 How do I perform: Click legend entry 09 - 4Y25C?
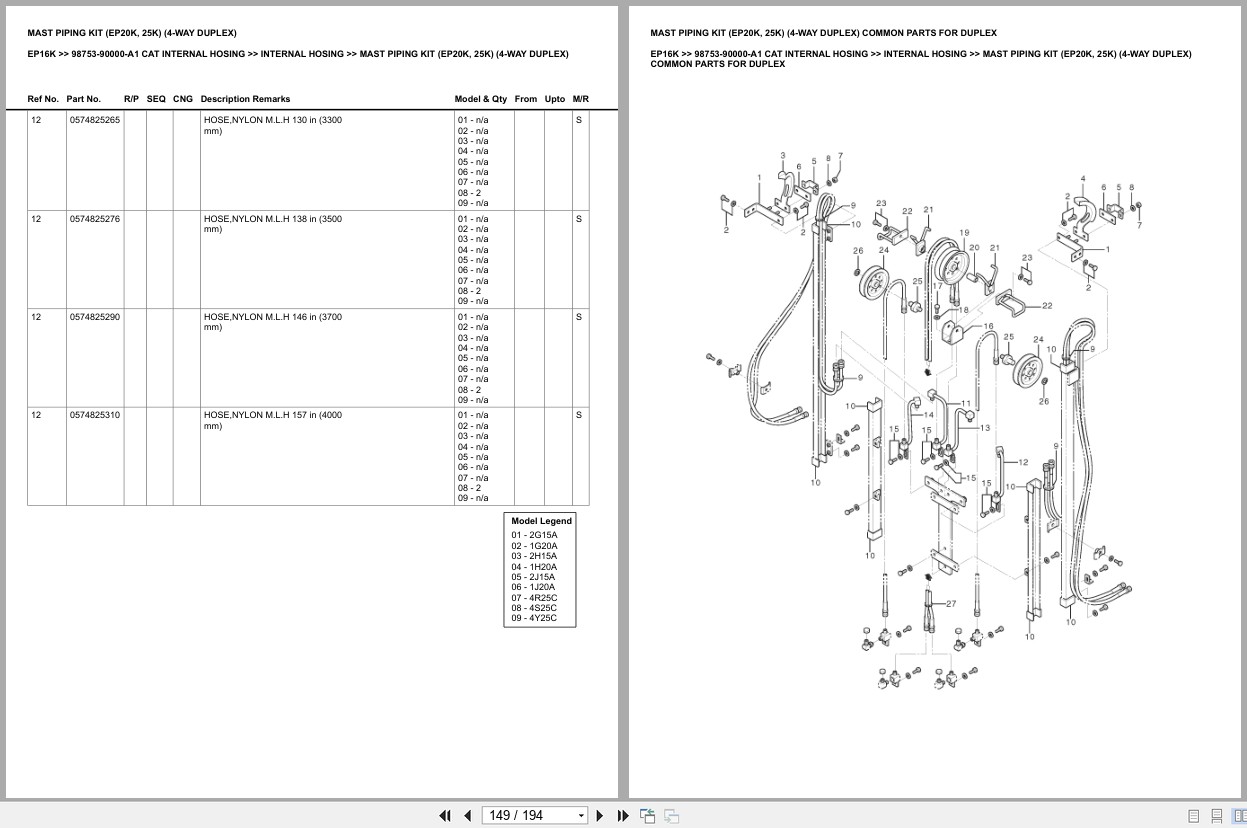tap(535, 618)
